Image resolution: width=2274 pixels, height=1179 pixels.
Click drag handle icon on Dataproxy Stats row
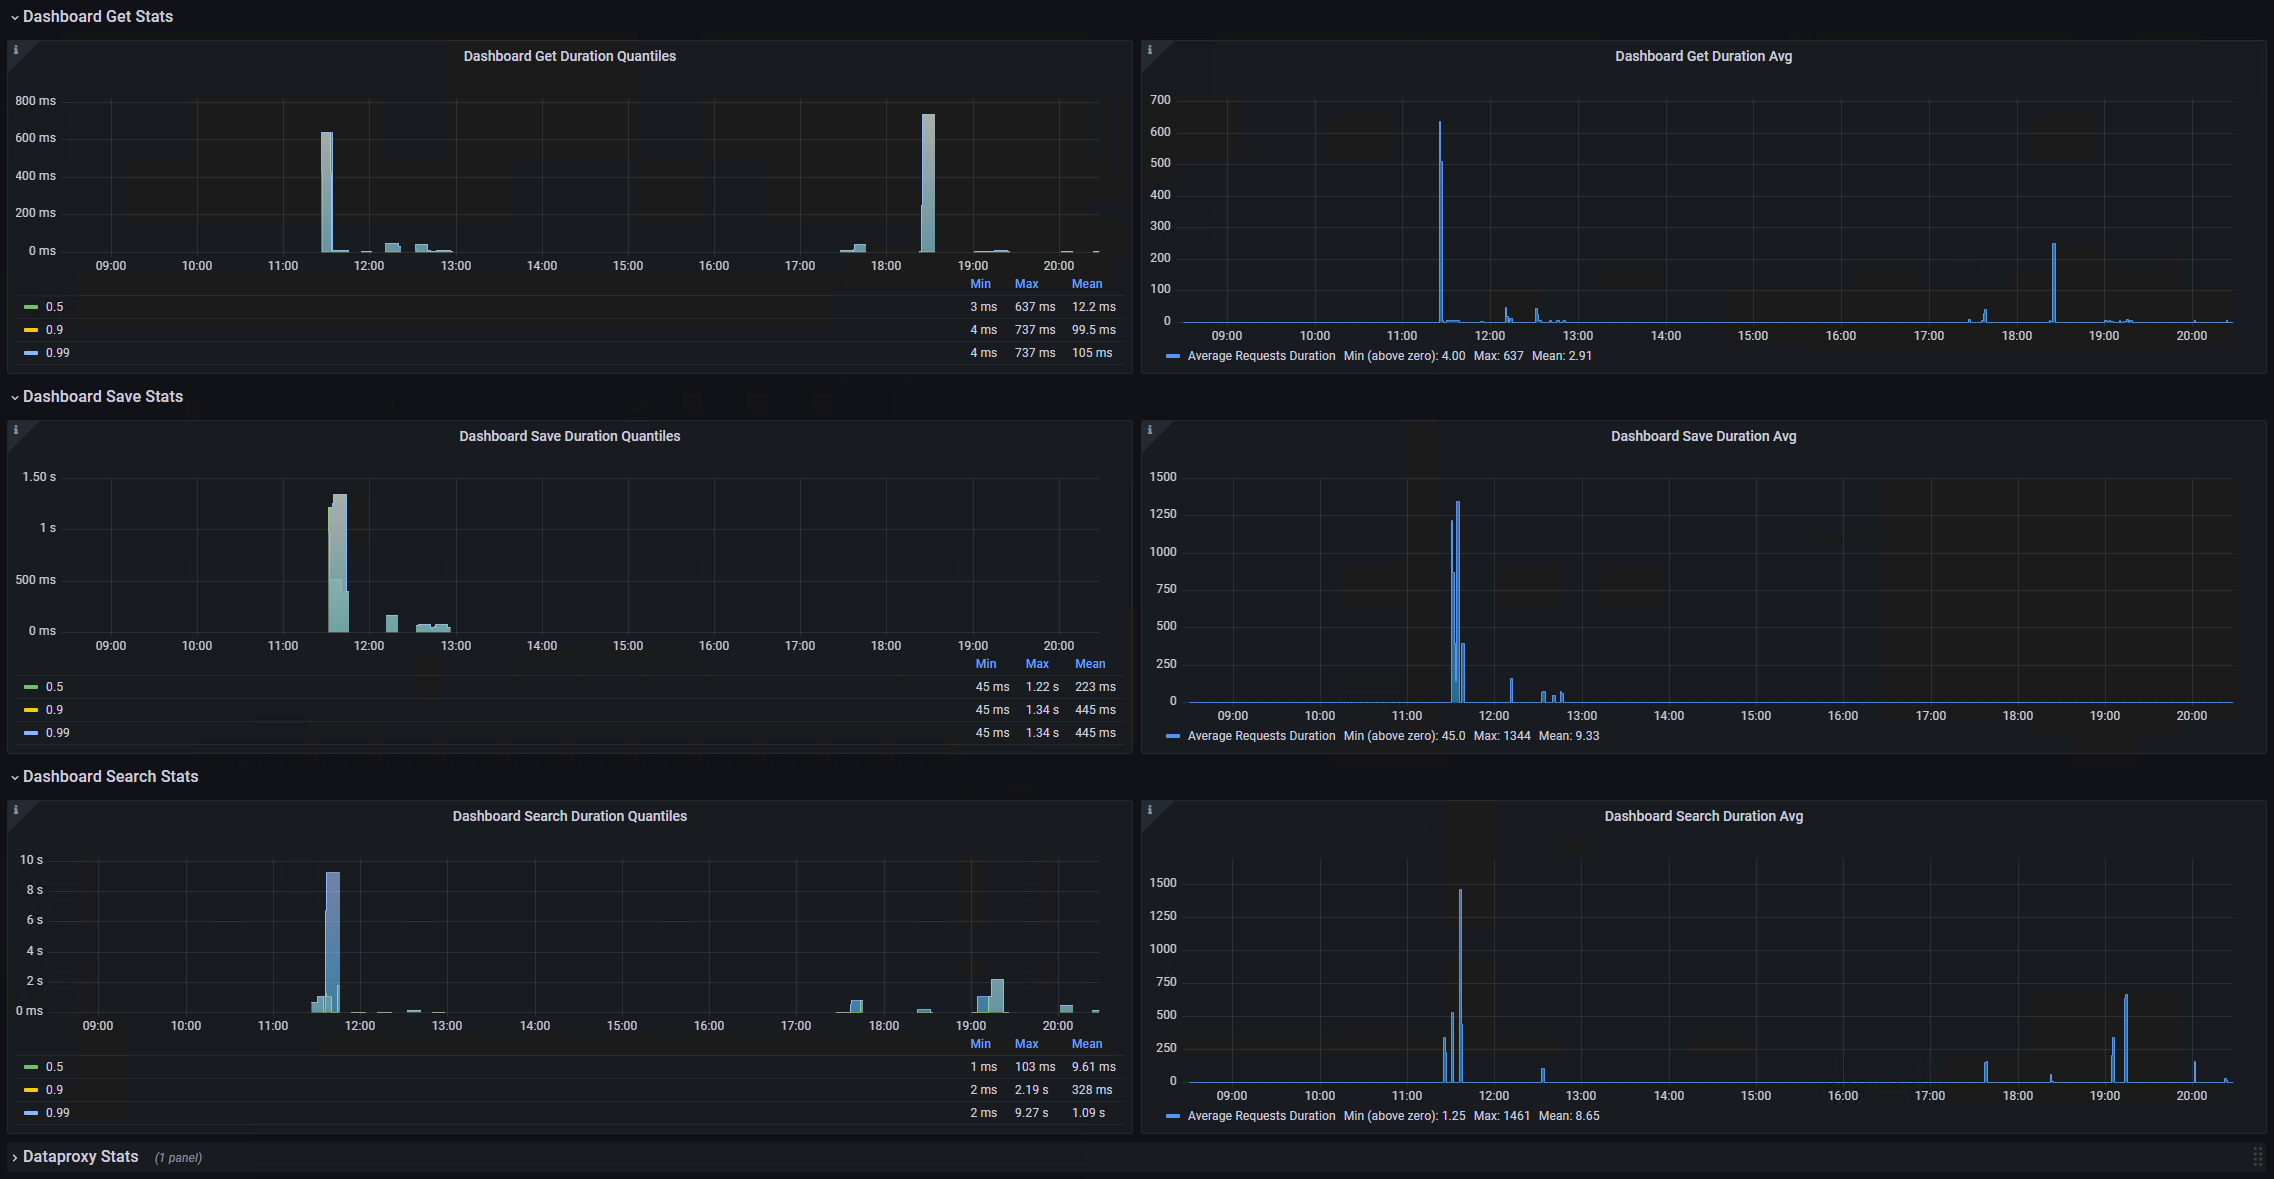pos(2257,1156)
